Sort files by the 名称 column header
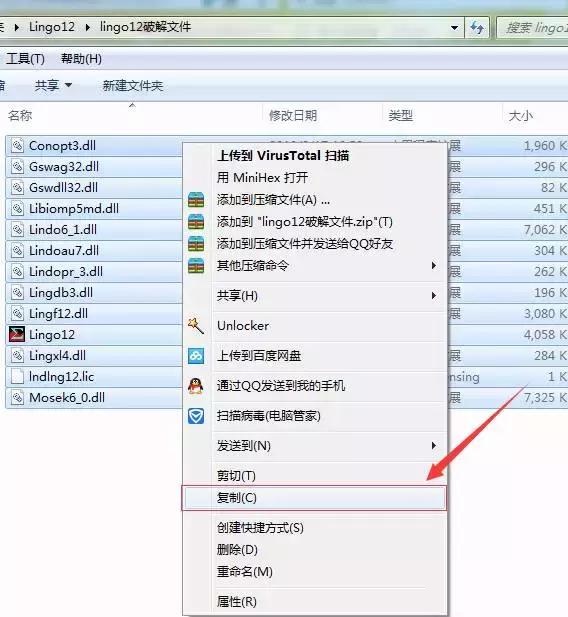This screenshot has width=568, height=617. (x=20, y=115)
